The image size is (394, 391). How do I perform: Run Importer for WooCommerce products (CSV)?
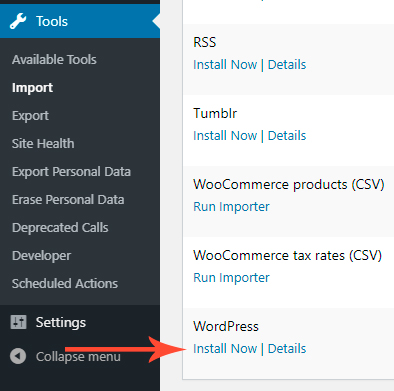[x=231, y=207]
